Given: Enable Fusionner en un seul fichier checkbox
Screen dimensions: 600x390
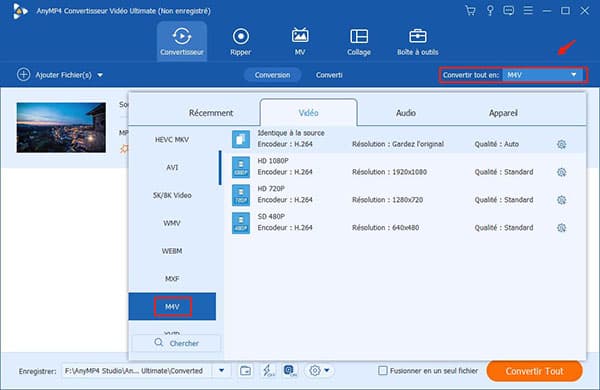Looking at the screenshot, I should tap(383, 370).
